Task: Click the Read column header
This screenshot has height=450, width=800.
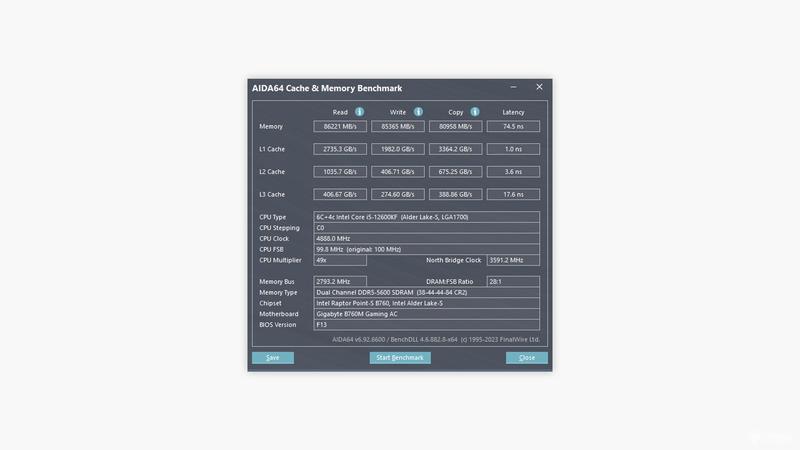Action: pyautogui.click(x=340, y=112)
